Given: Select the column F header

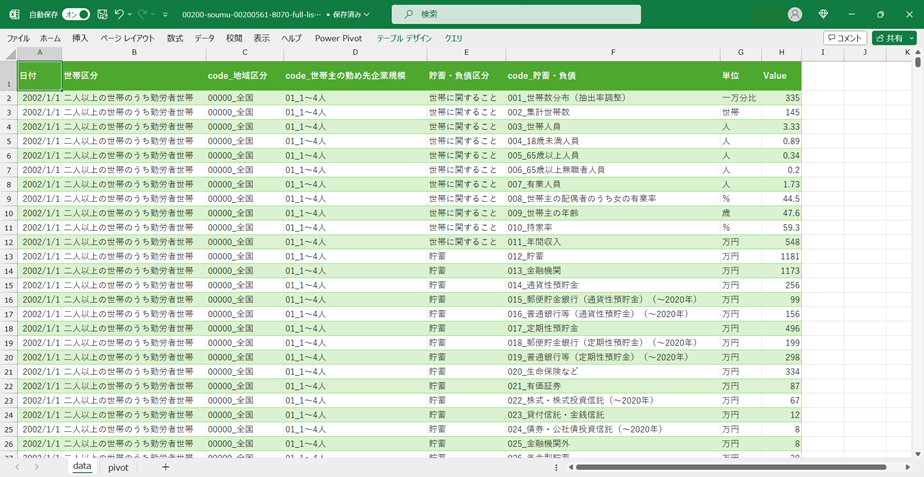Looking at the screenshot, I should click(612, 52).
